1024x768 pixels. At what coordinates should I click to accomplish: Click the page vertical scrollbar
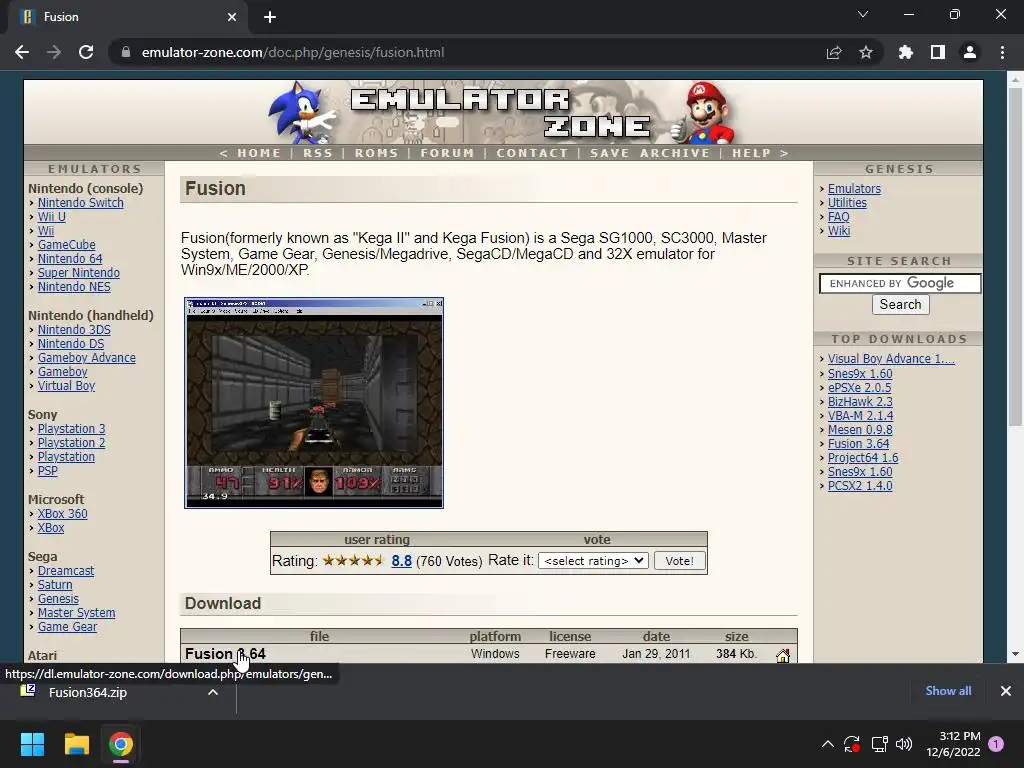tap(1015, 256)
